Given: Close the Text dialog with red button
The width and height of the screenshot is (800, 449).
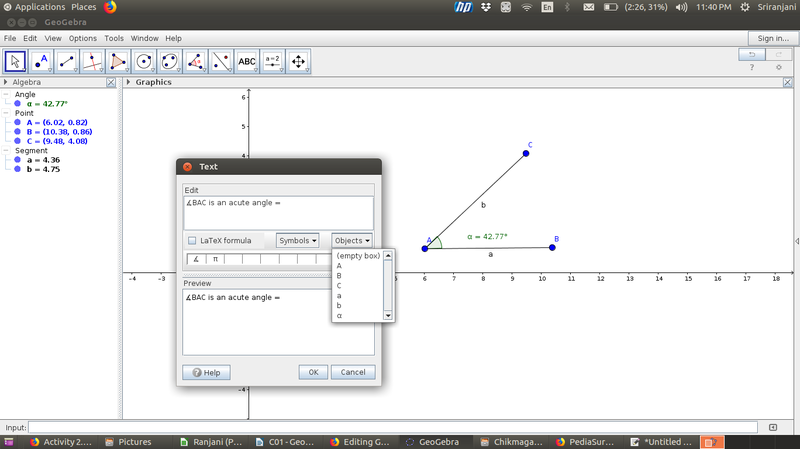Looking at the screenshot, I should tap(187, 167).
